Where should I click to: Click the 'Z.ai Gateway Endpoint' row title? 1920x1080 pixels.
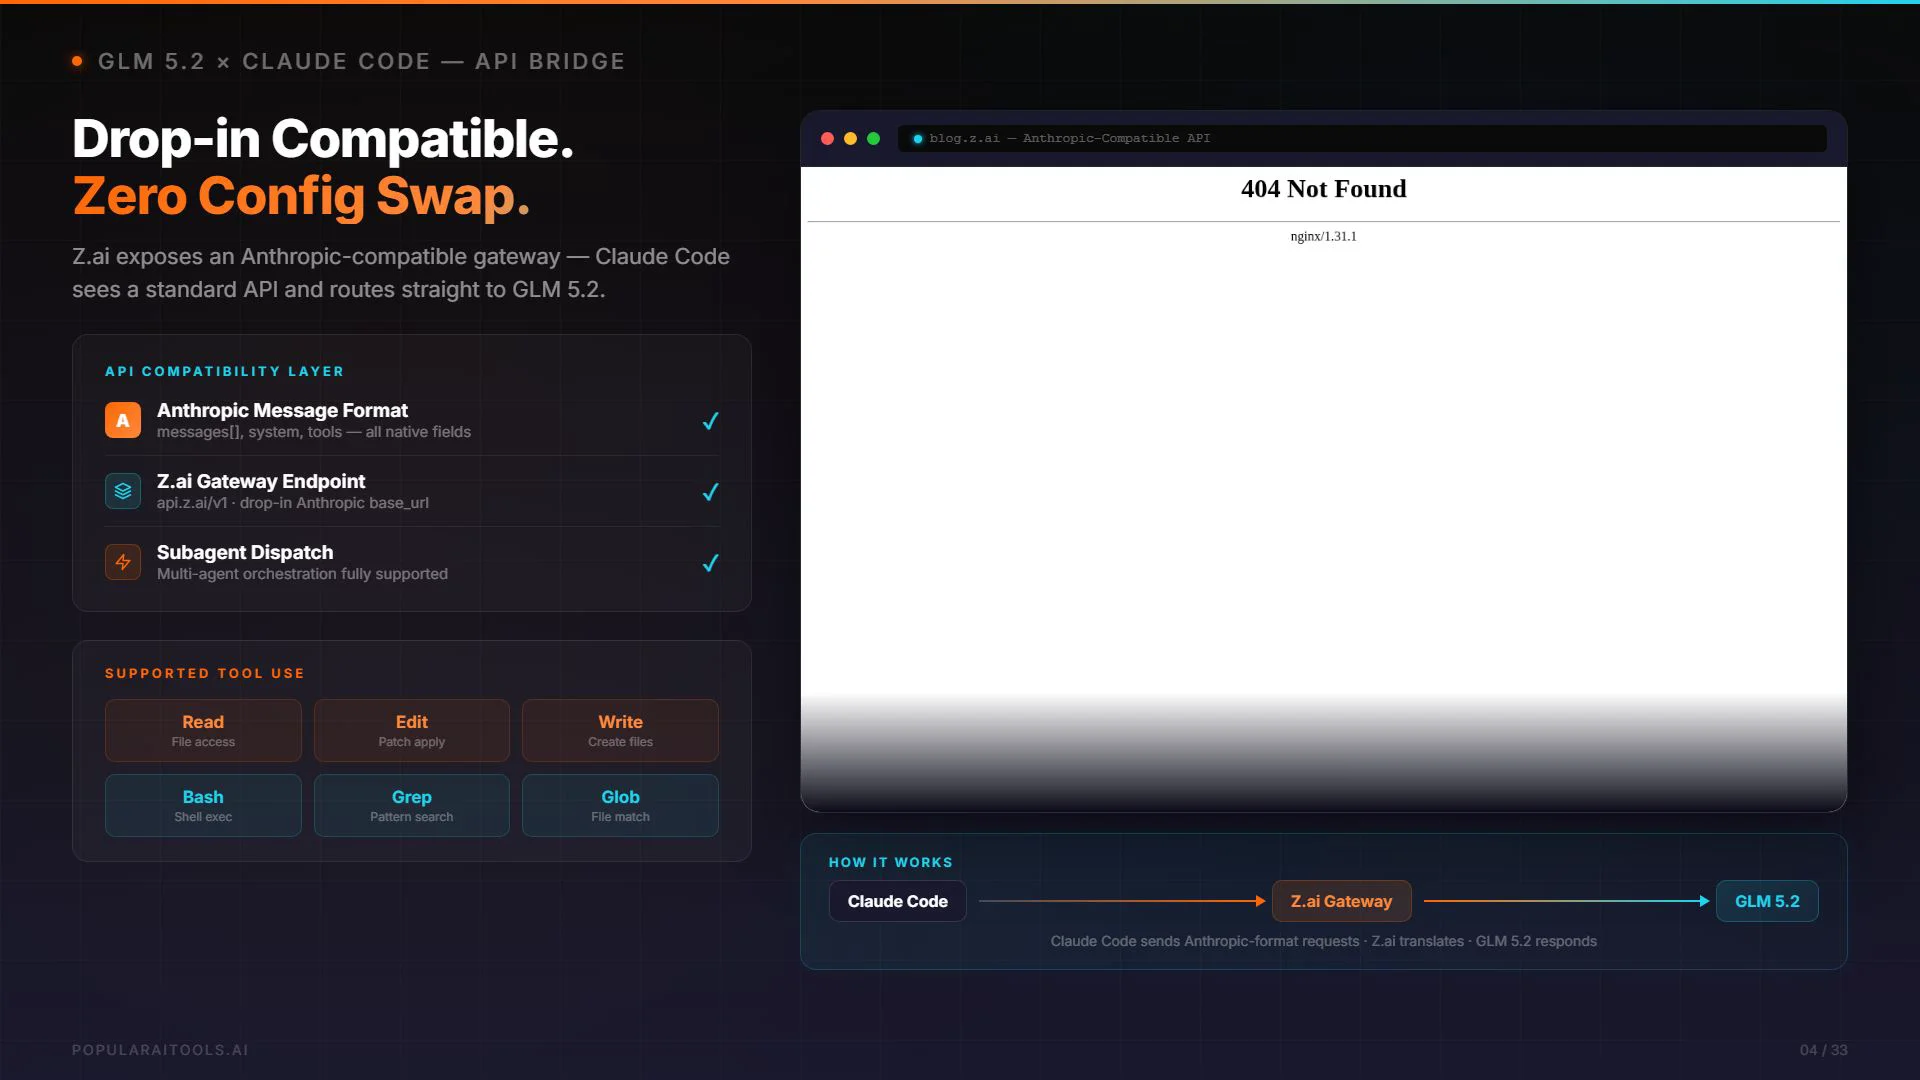pyautogui.click(x=261, y=481)
